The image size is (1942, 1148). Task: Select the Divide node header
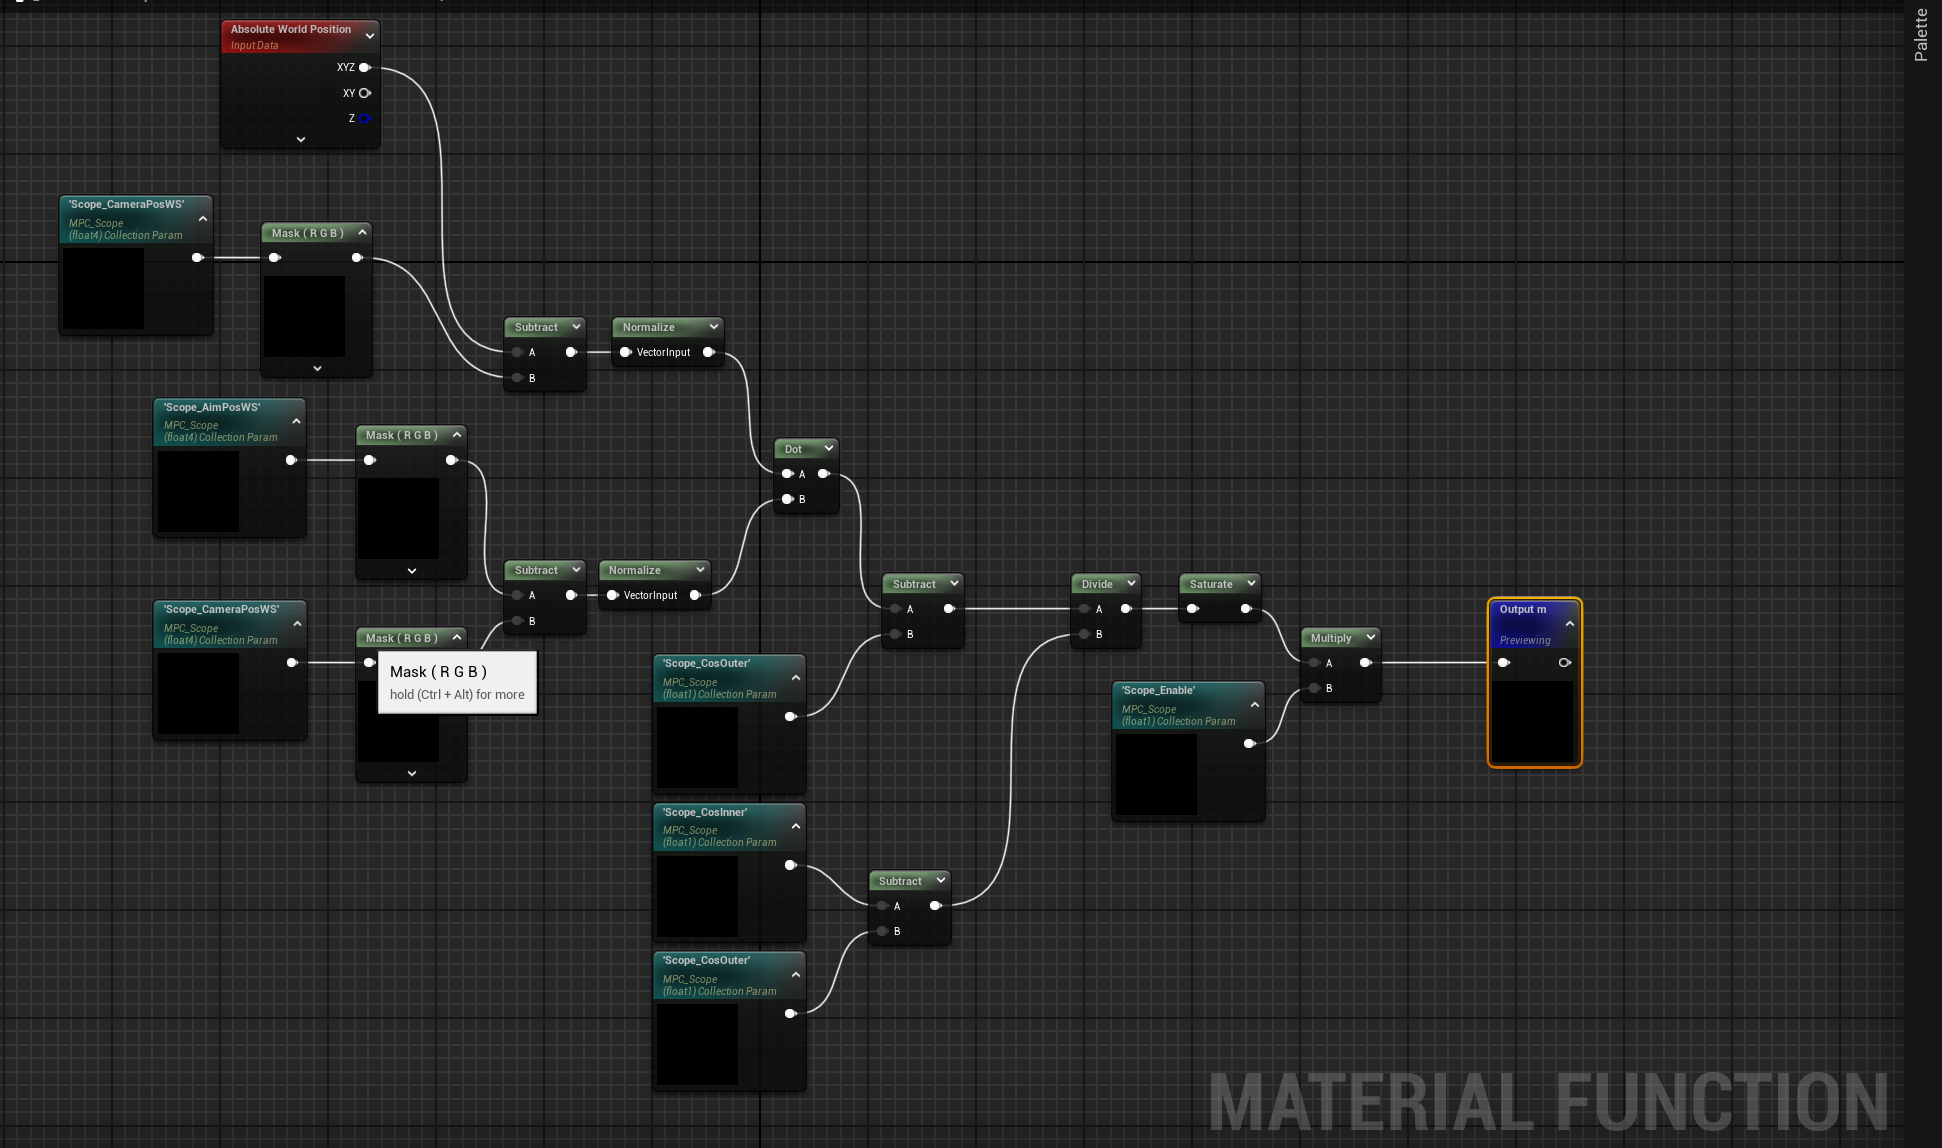[1097, 584]
